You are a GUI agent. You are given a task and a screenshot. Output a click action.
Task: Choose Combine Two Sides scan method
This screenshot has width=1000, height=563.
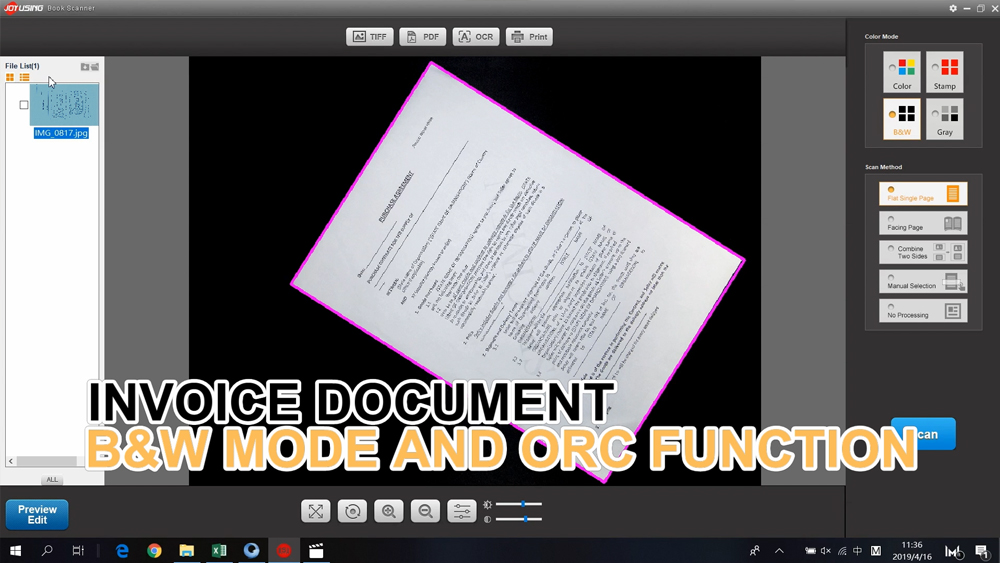[x=923, y=252]
